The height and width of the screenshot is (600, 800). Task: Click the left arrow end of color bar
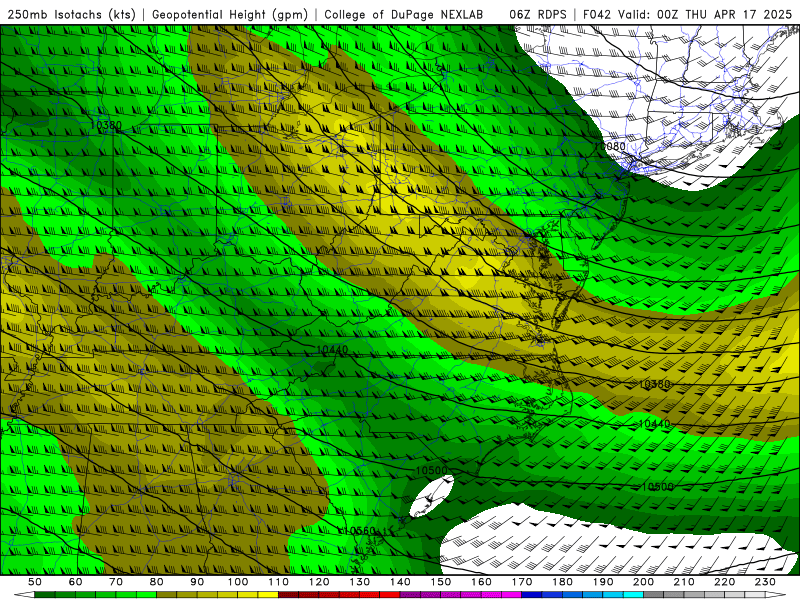click(x=24, y=595)
